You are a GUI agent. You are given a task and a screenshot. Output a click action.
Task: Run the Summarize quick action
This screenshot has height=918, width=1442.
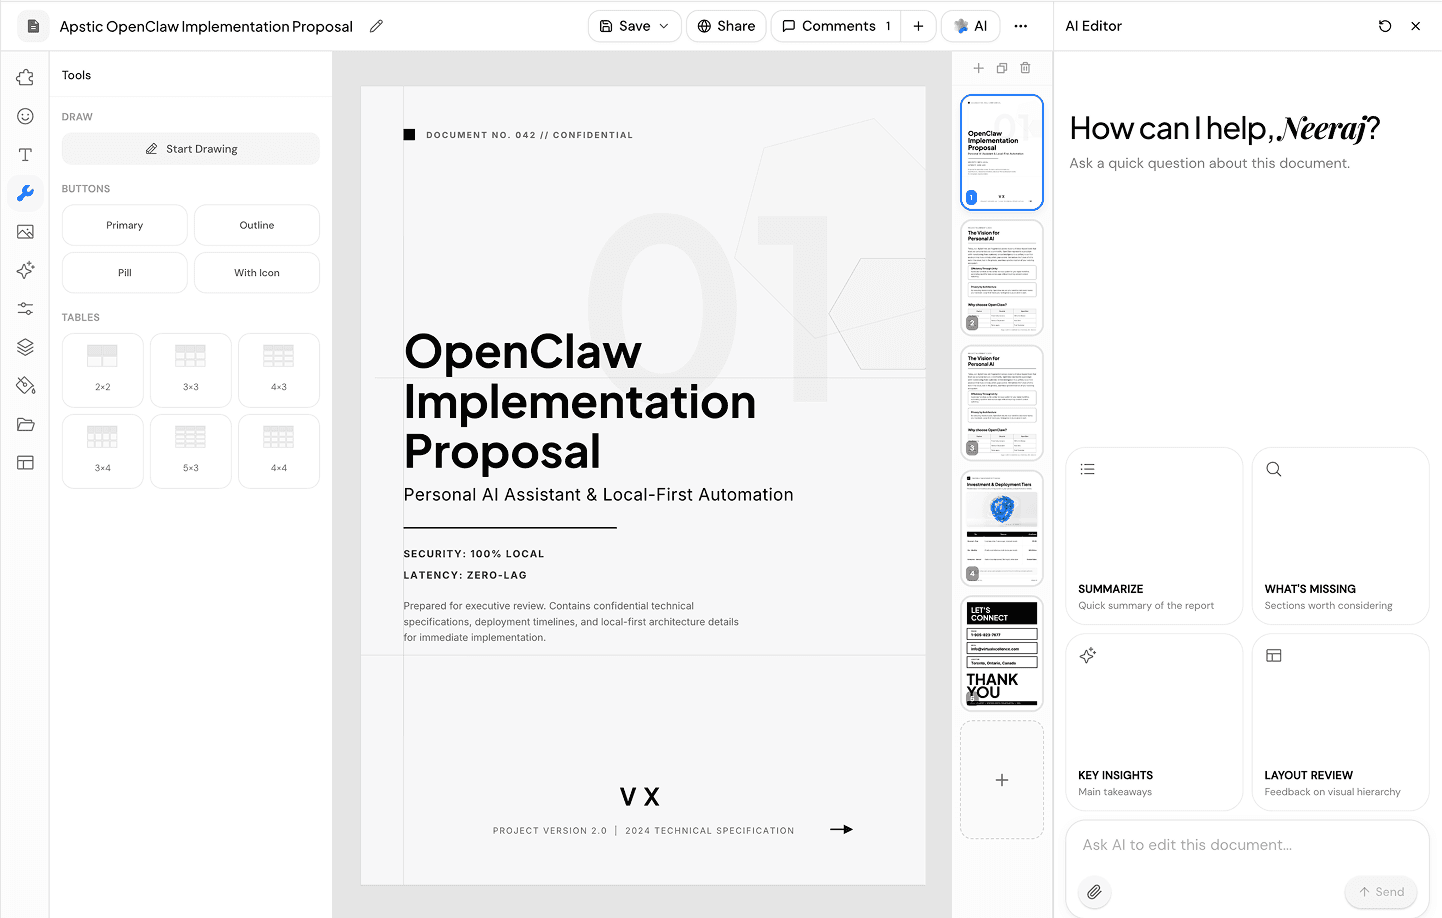point(1154,535)
